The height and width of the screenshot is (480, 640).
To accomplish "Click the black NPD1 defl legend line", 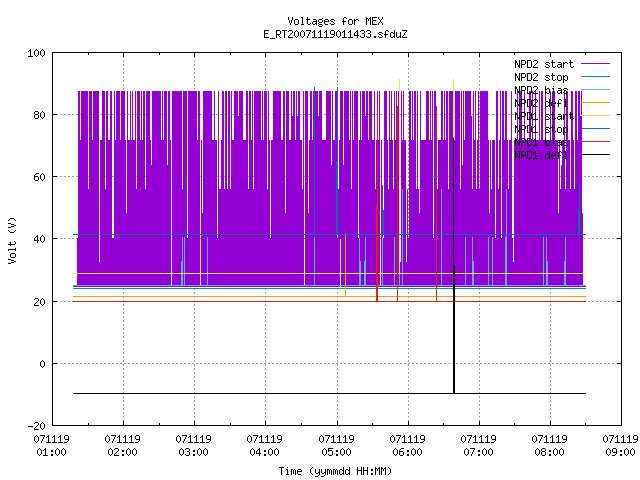I will pos(596,155).
